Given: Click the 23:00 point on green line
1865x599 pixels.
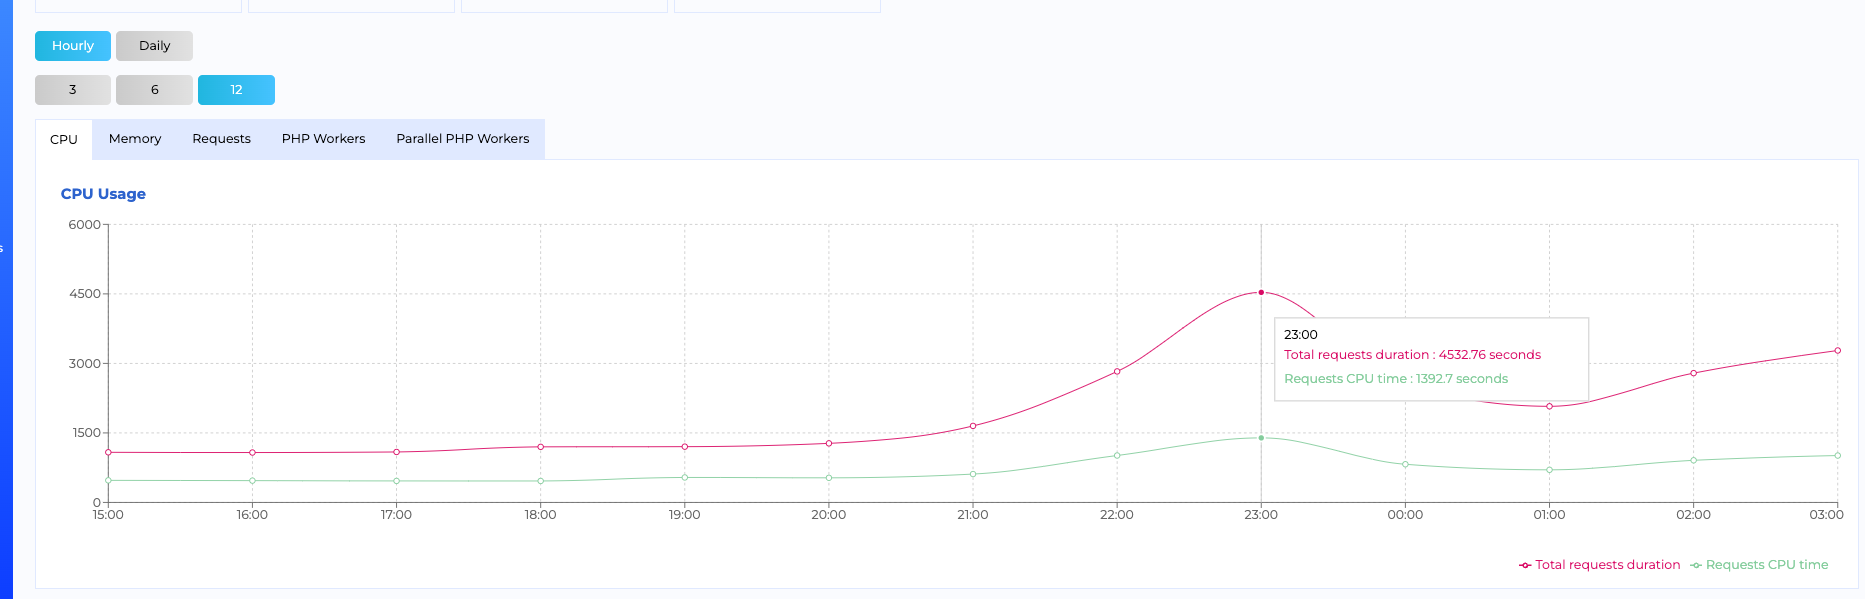Looking at the screenshot, I should tap(1261, 438).
